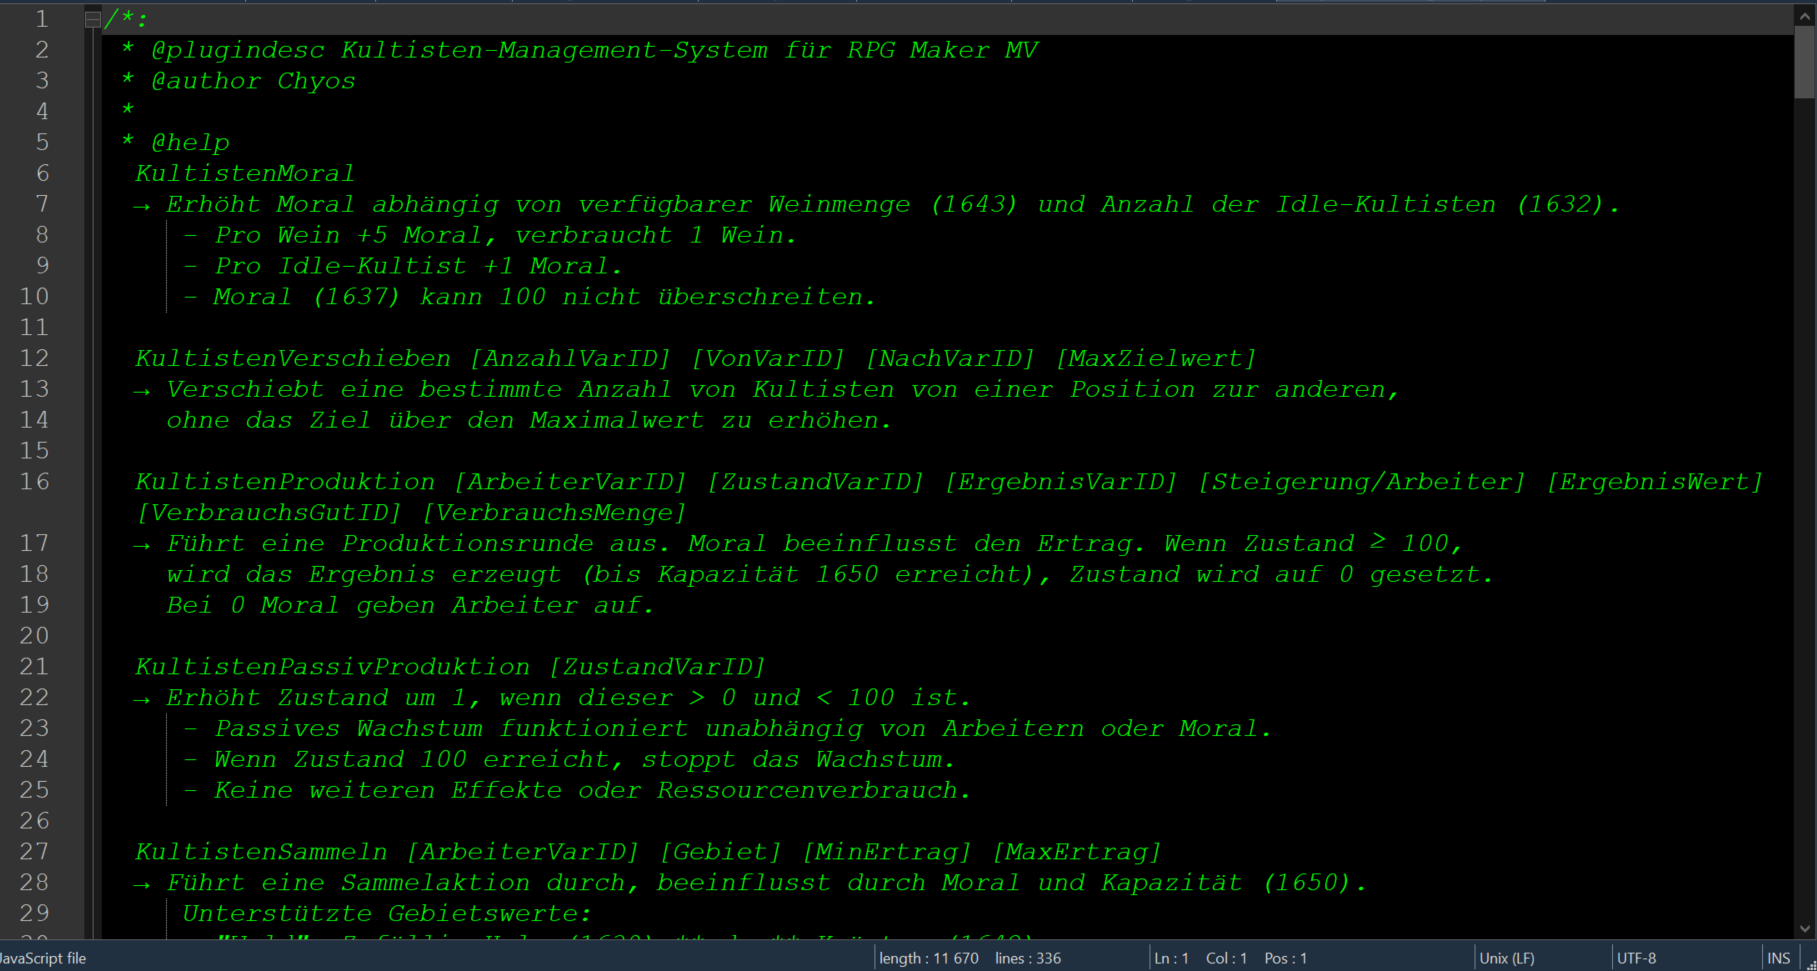Viewport: 1817px width, 971px height.
Task: Click the vertical scrollbar thumb
Action: point(1804,62)
